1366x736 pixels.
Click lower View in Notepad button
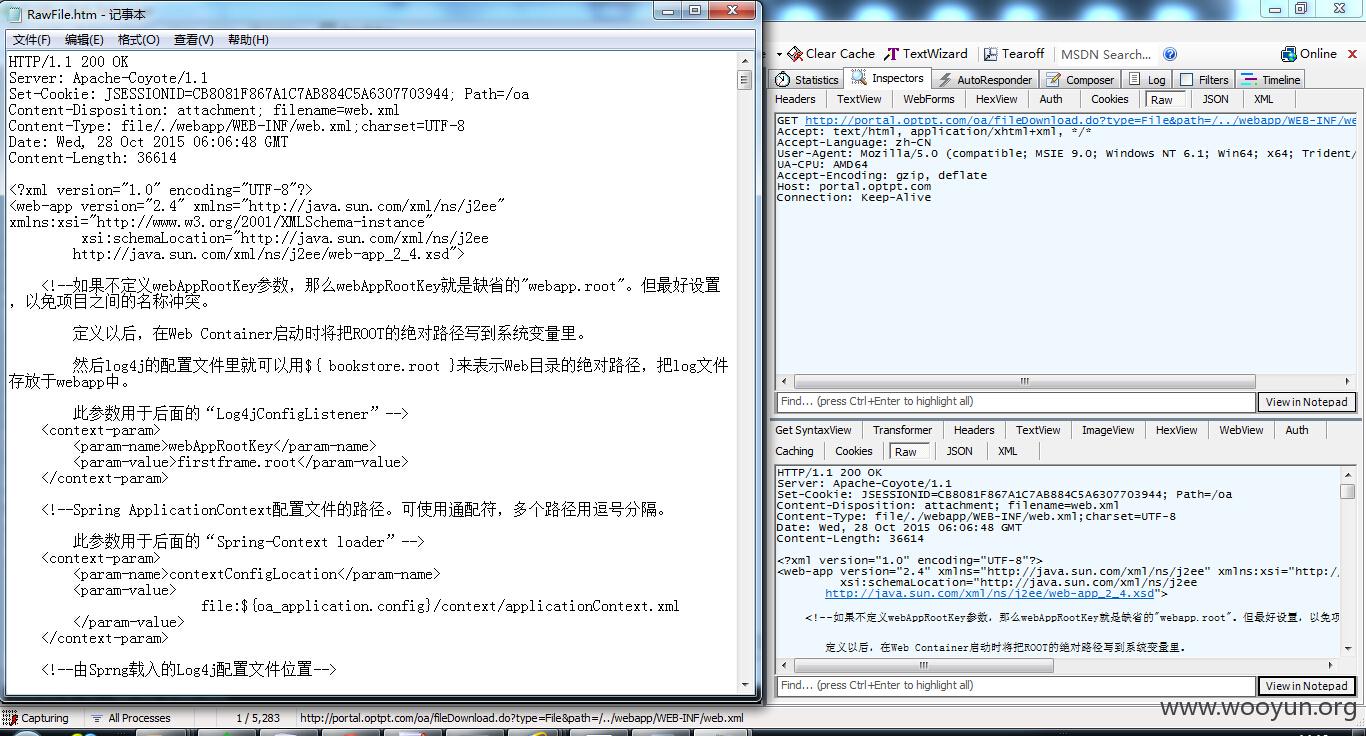(x=1306, y=686)
